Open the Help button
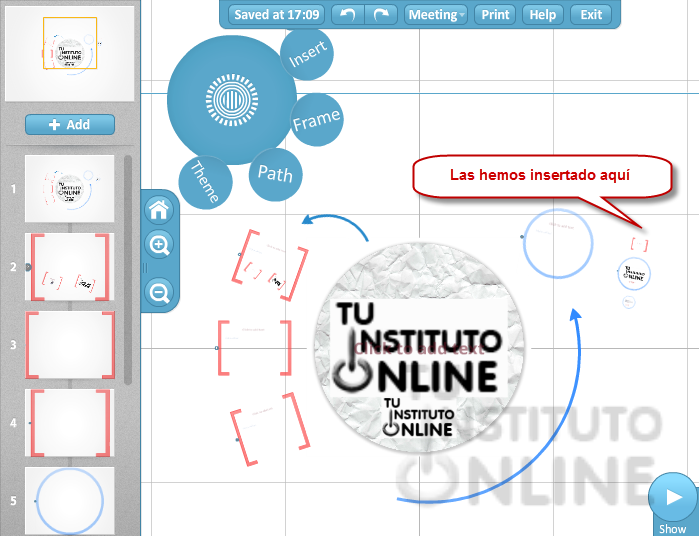 (543, 15)
